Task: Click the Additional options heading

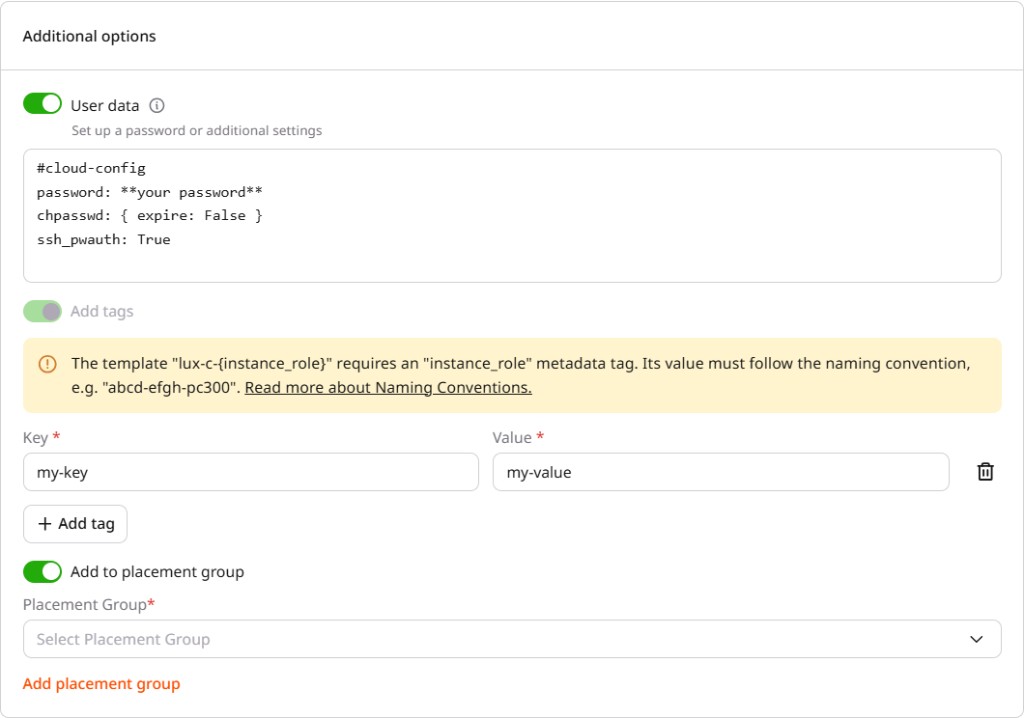Action: [89, 36]
